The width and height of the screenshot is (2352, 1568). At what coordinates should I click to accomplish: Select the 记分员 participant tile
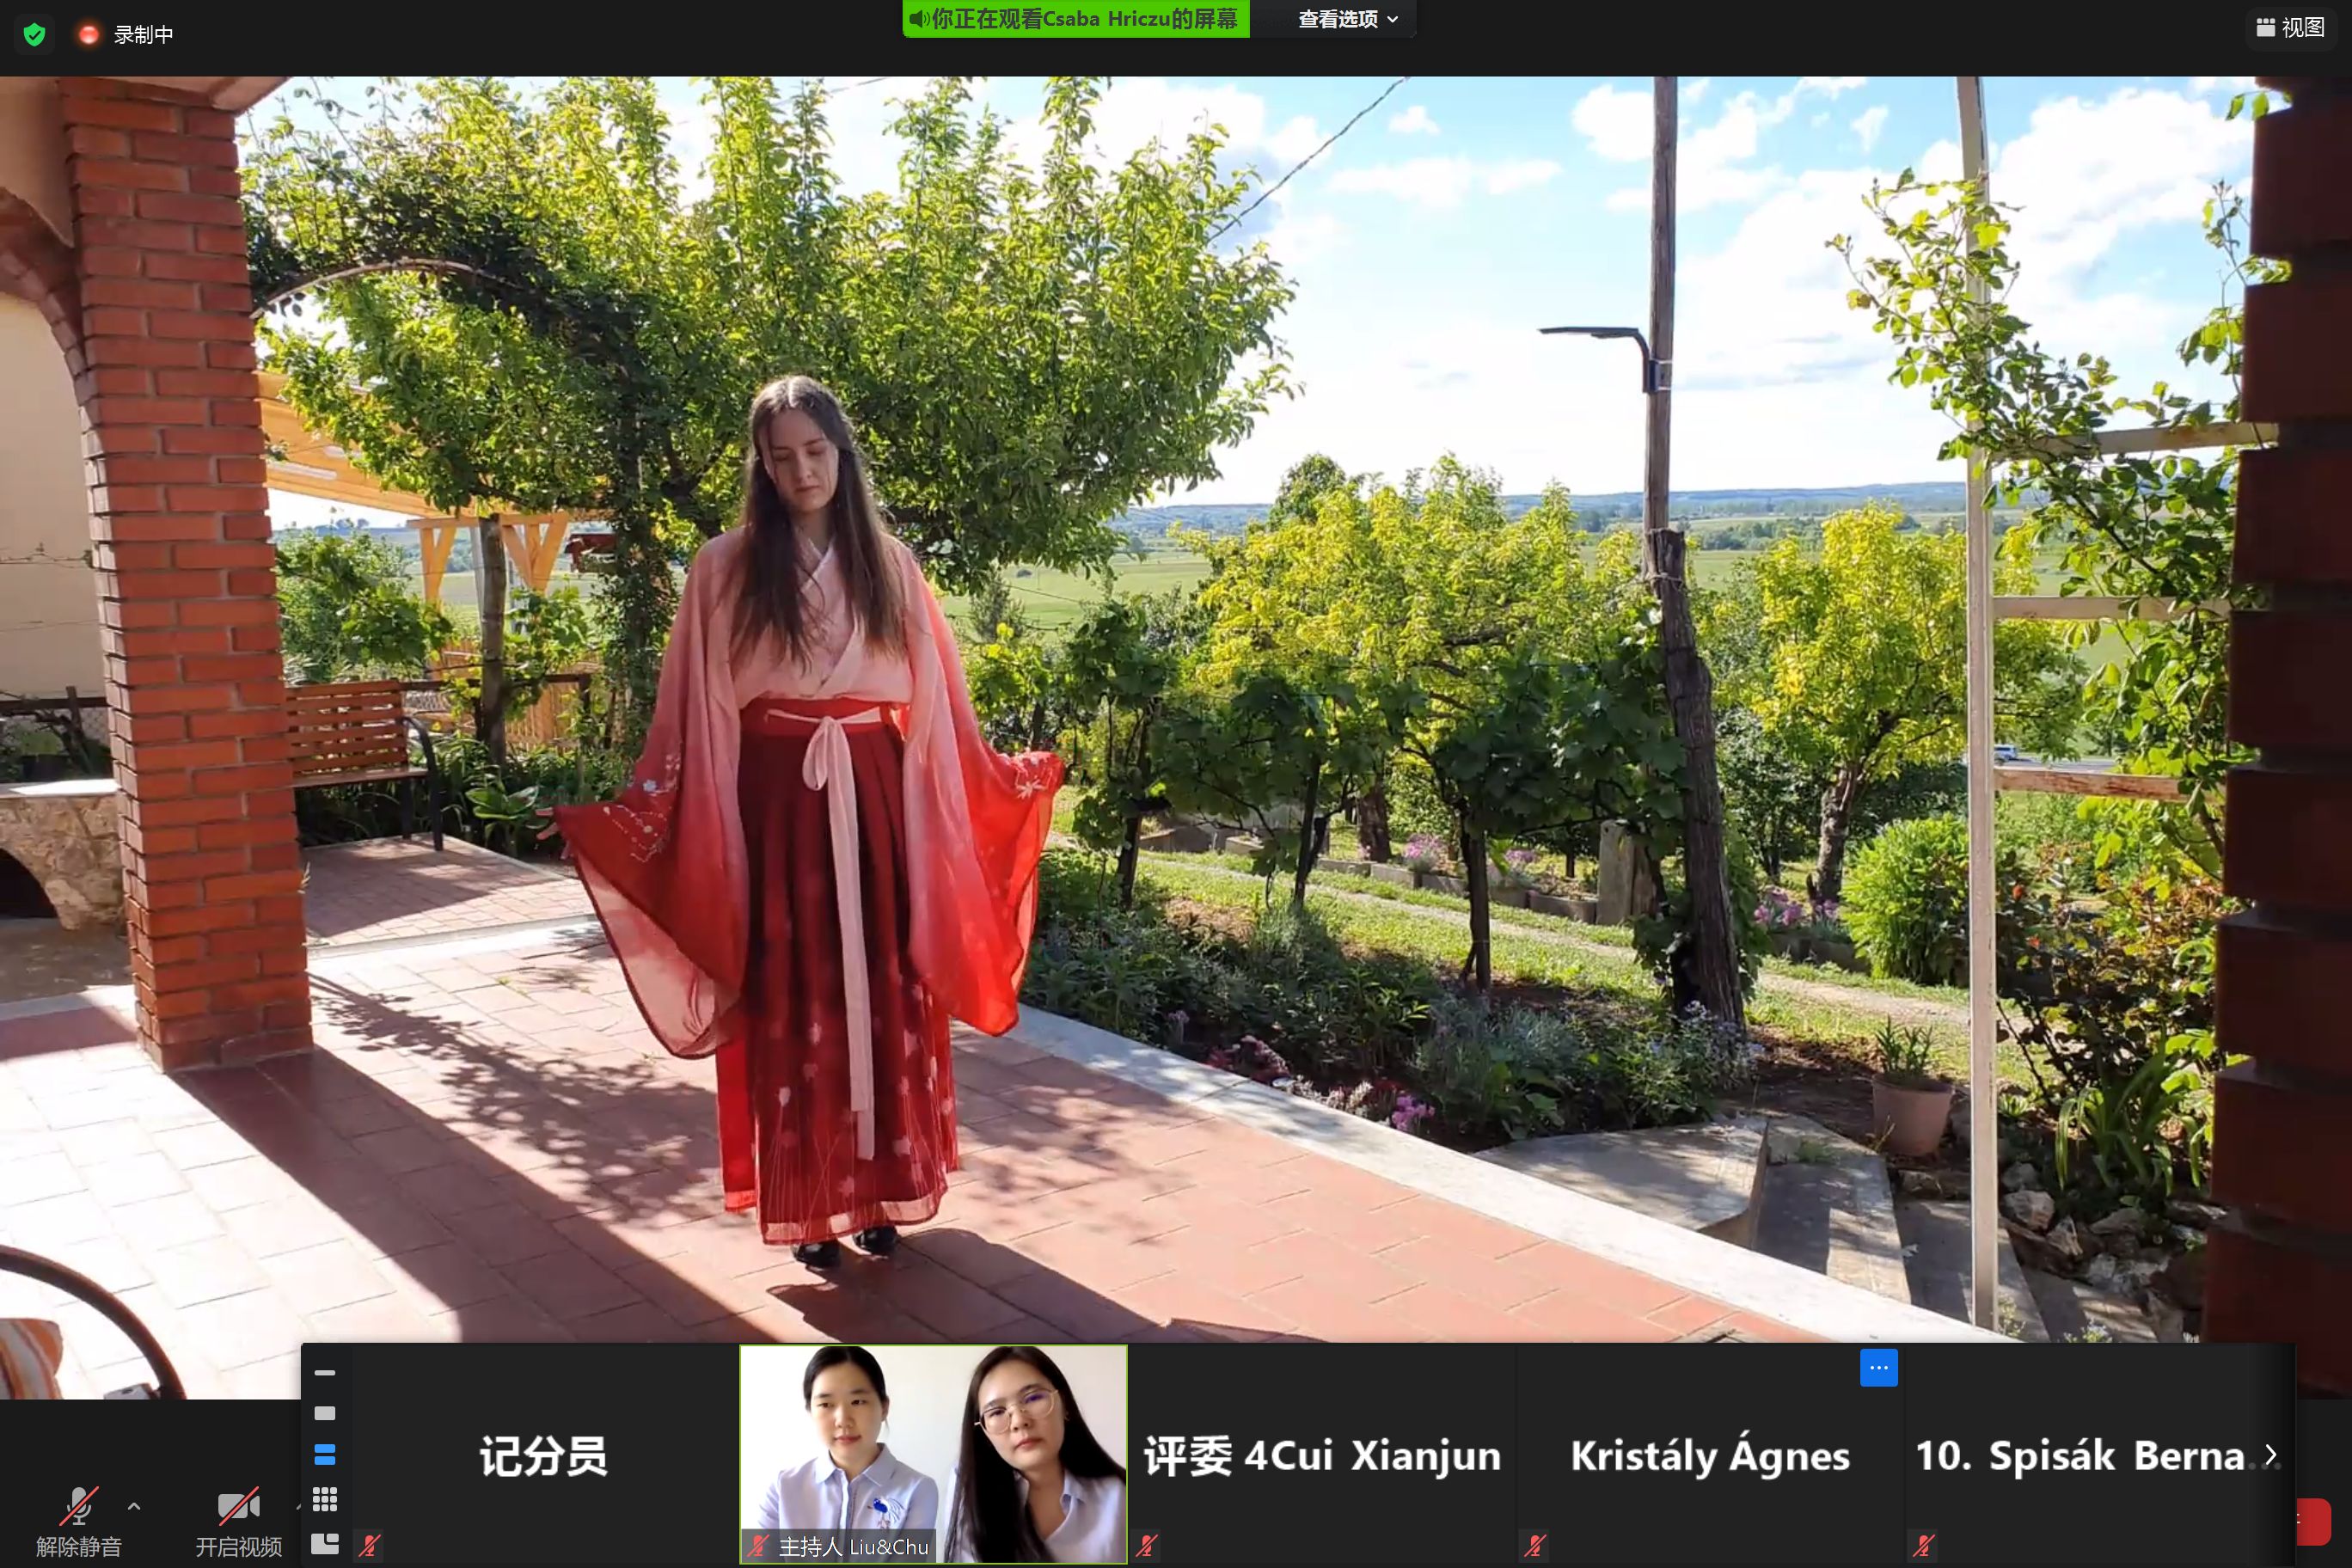[x=544, y=1454]
